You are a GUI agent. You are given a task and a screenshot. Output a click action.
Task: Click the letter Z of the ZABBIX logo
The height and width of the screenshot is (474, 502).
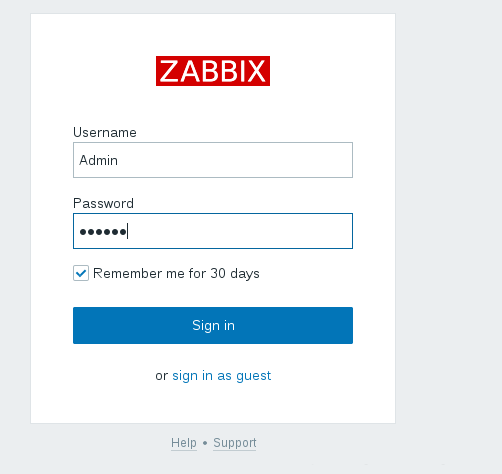pos(170,71)
